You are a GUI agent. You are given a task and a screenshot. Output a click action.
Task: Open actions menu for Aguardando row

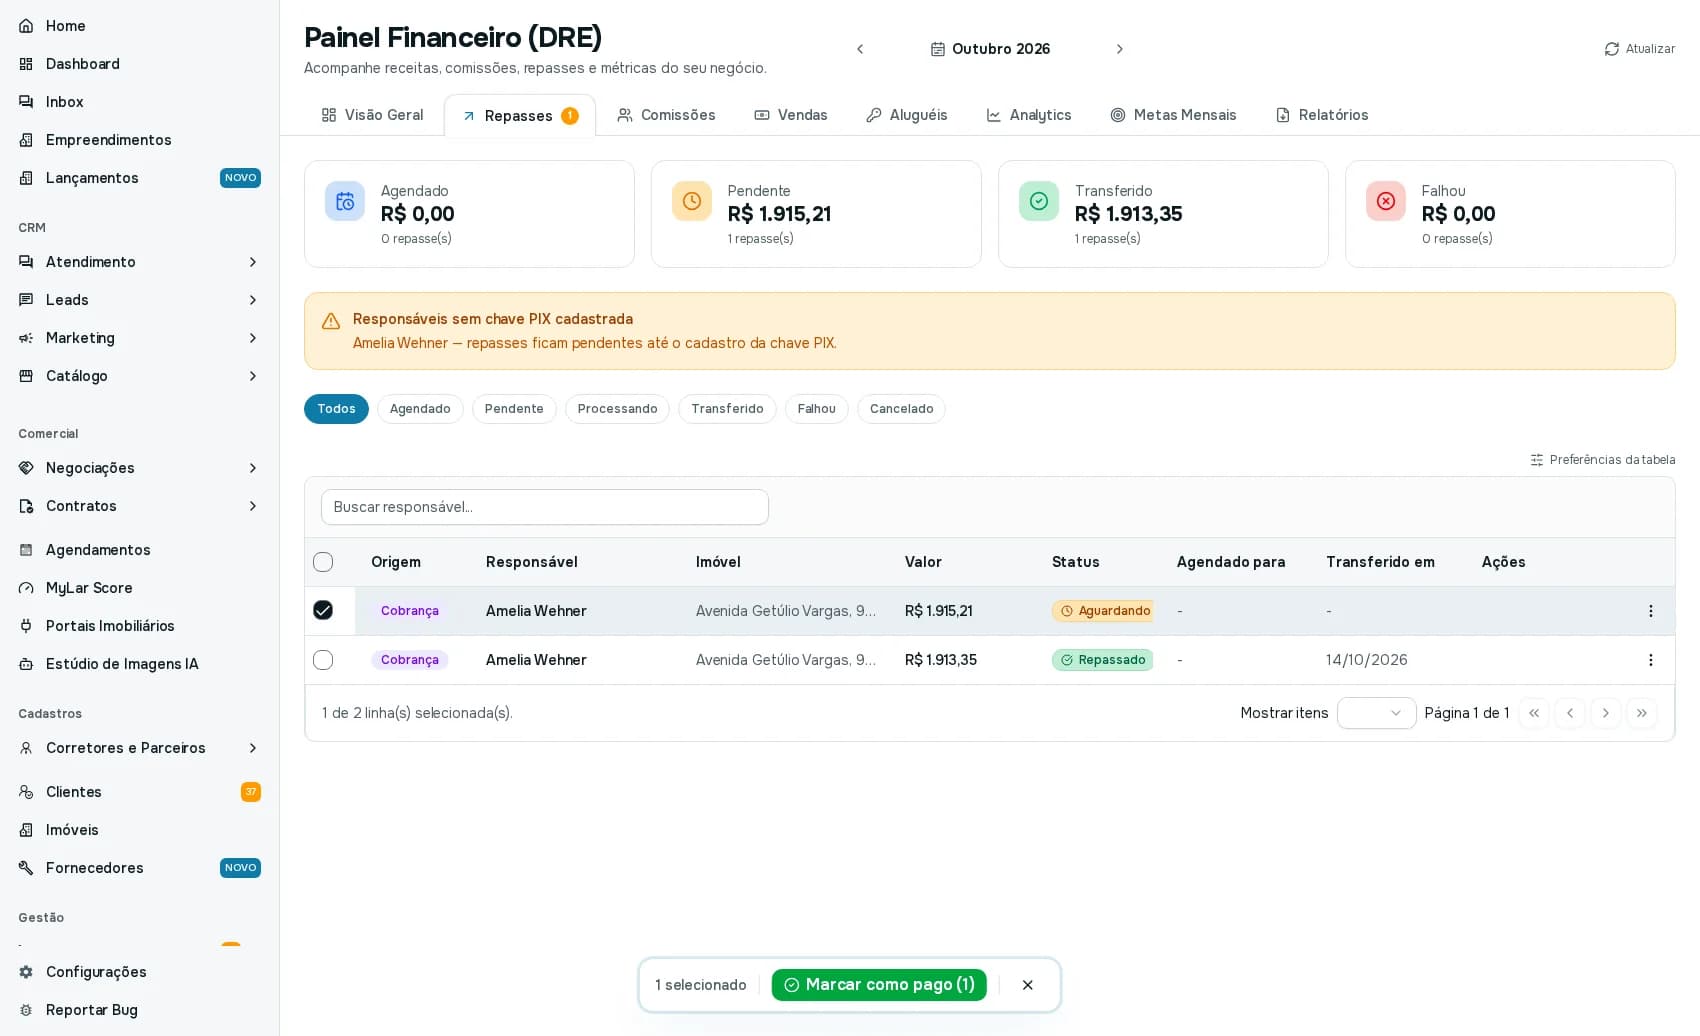click(x=1650, y=611)
